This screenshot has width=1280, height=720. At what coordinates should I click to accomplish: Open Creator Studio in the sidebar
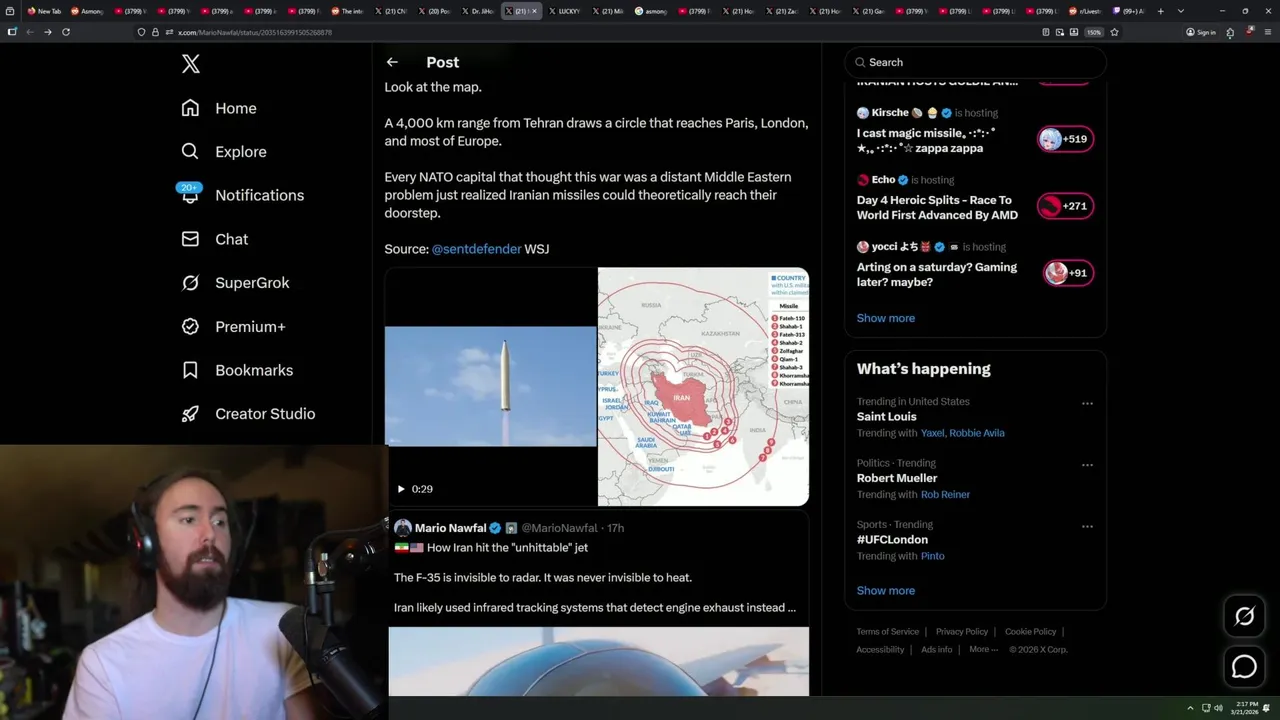[249, 414]
